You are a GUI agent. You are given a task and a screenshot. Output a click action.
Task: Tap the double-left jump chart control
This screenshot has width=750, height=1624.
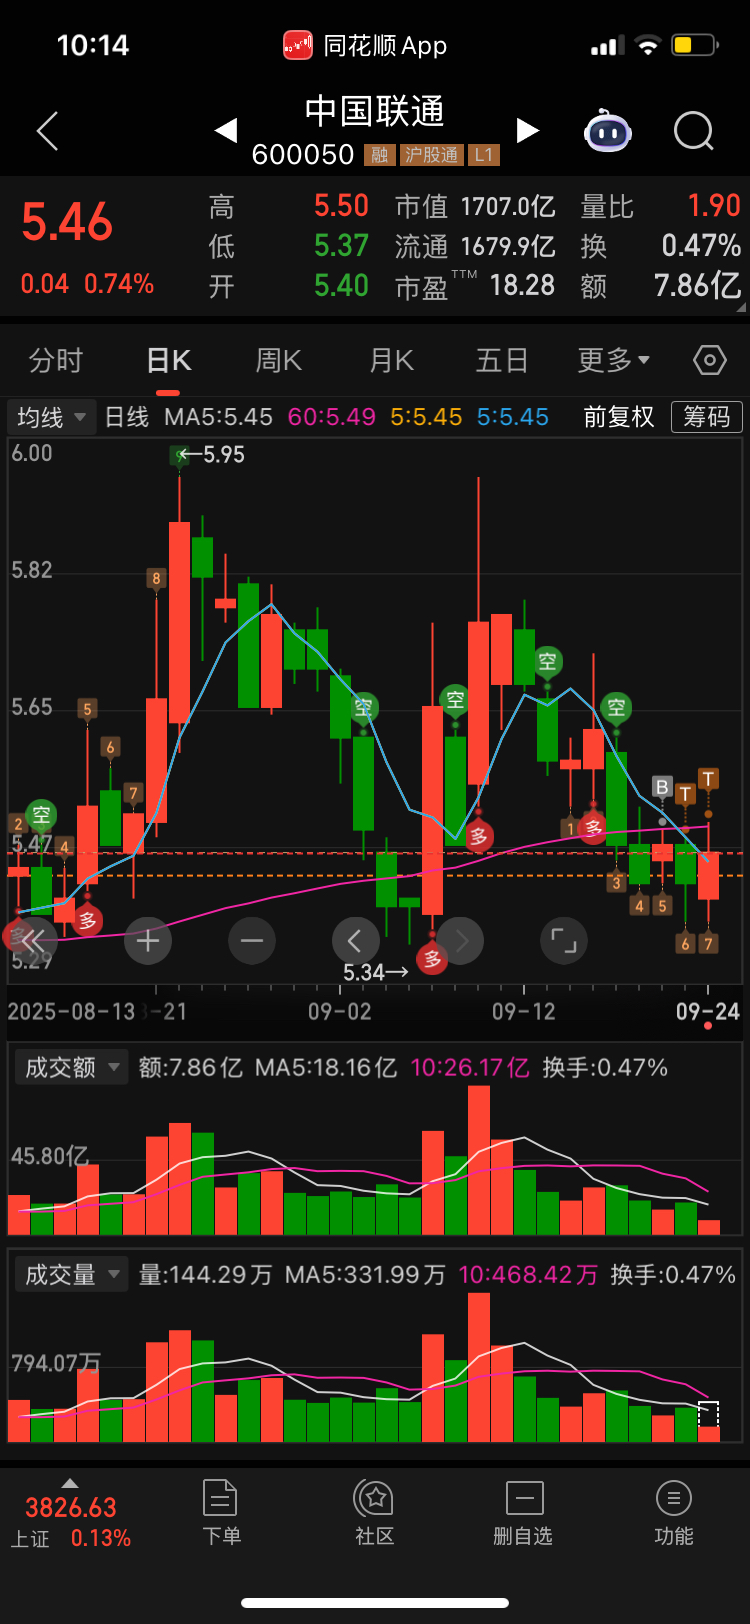(x=33, y=940)
